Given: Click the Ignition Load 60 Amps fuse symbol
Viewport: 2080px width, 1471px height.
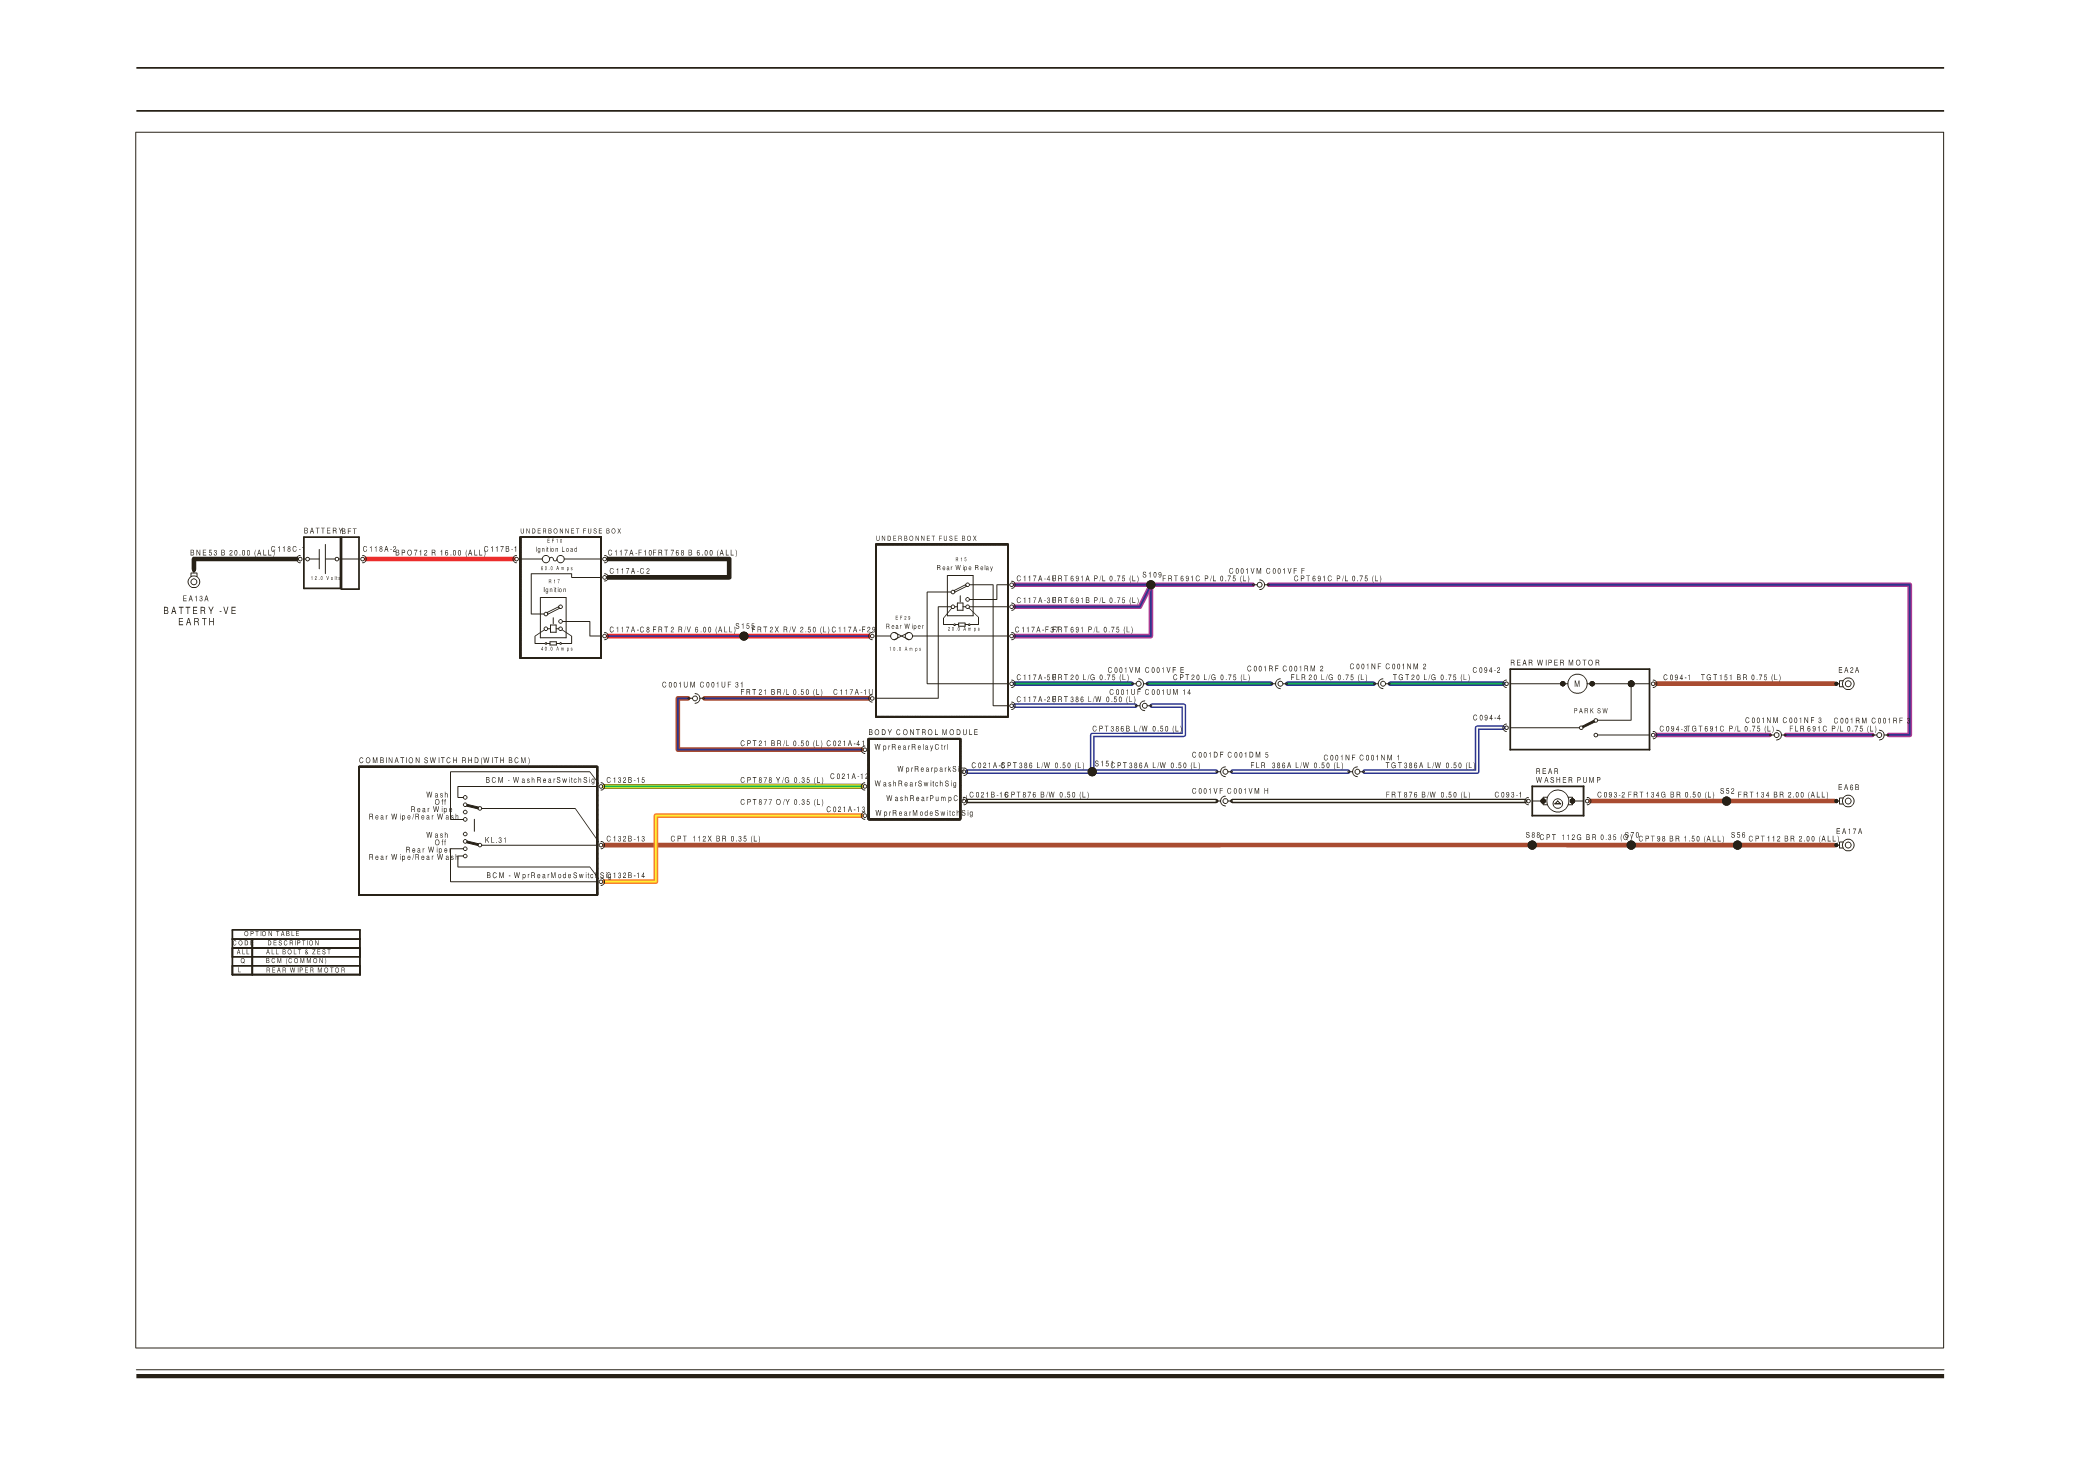Looking at the screenshot, I should click(553, 559).
